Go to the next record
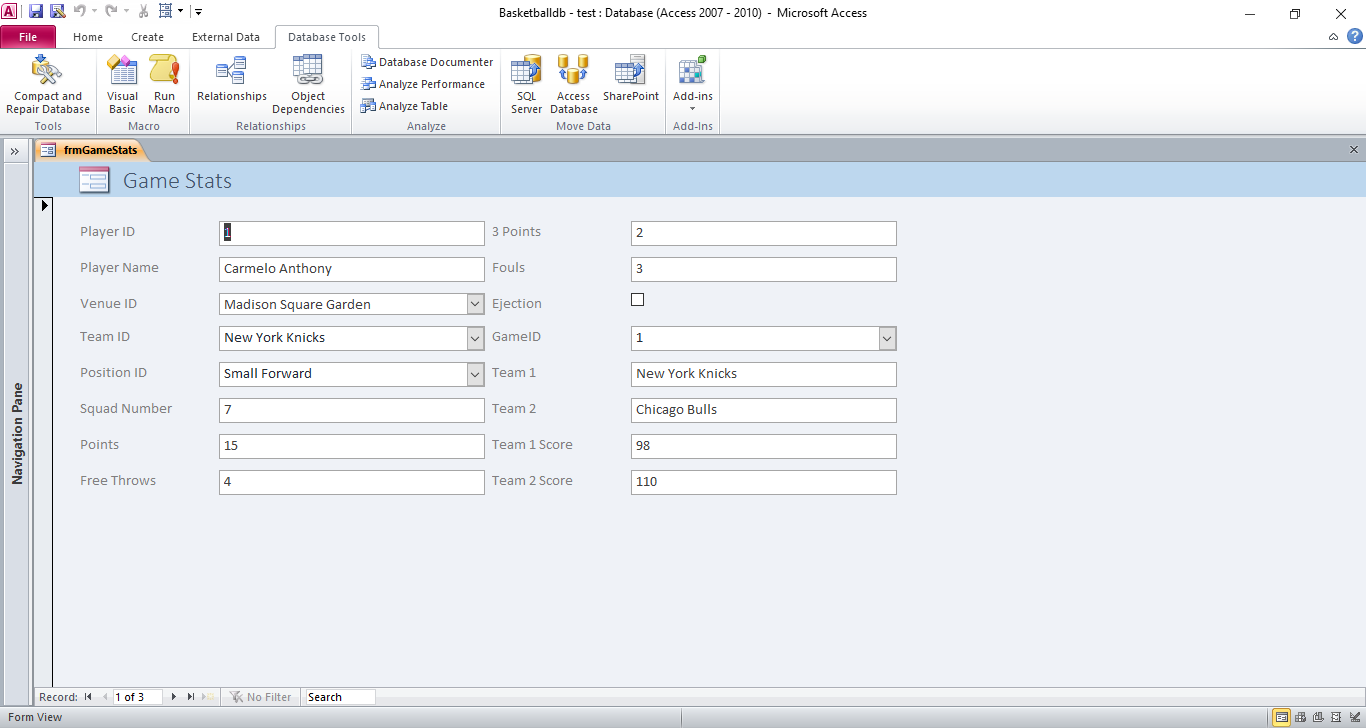The width and height of the screenshot is (1366, 728). point(174,697)
